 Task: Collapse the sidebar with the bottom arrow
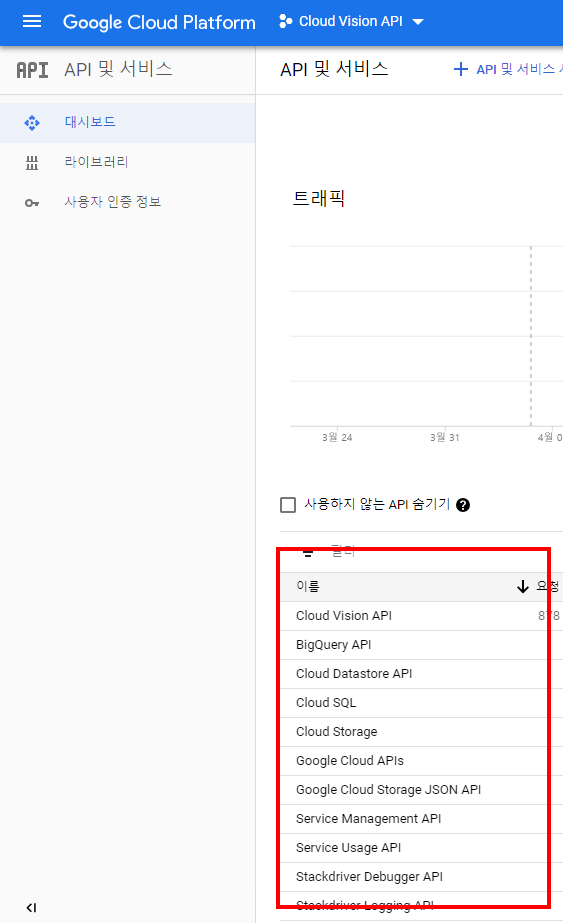point(31,908)
